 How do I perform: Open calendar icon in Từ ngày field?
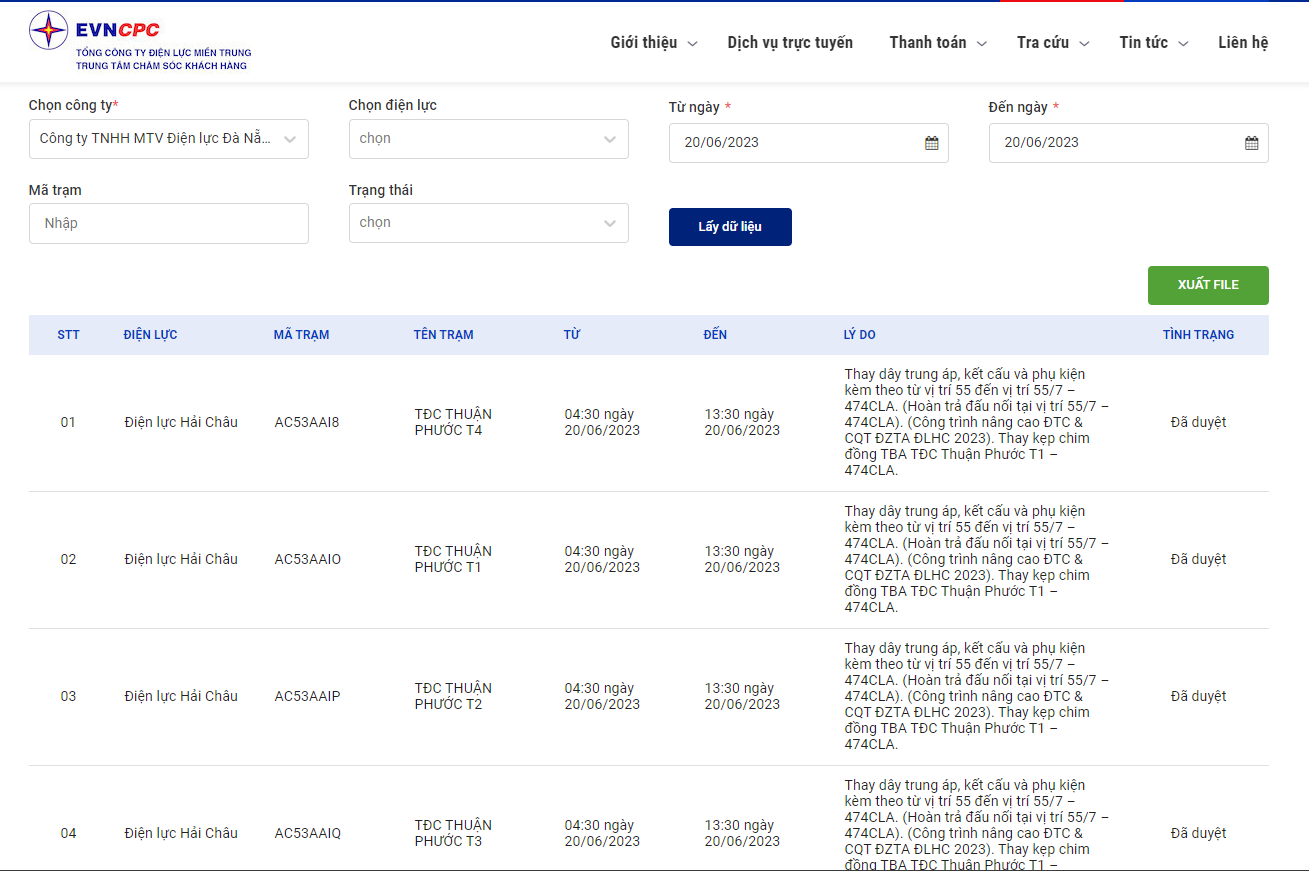(x=931, y=143)
